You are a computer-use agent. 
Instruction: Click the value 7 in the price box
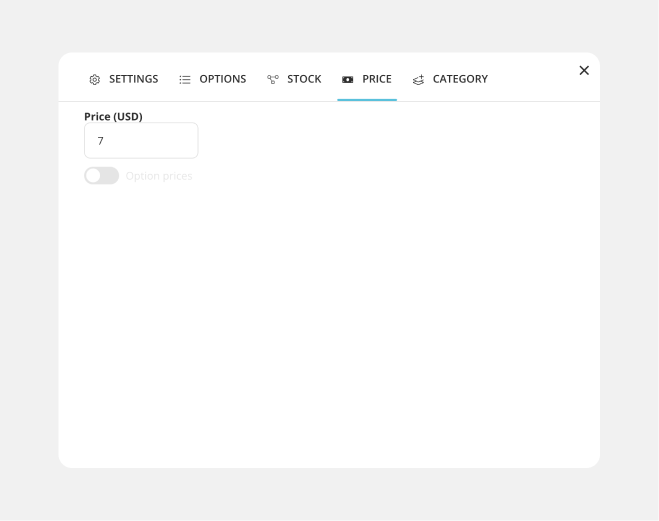(100, 141)
